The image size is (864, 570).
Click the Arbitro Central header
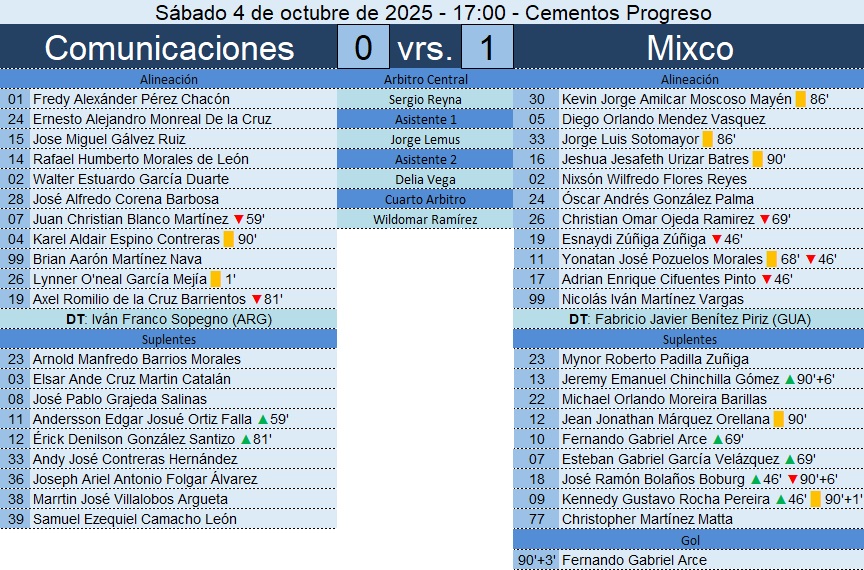pyautogui.click(x=425, y=79)
